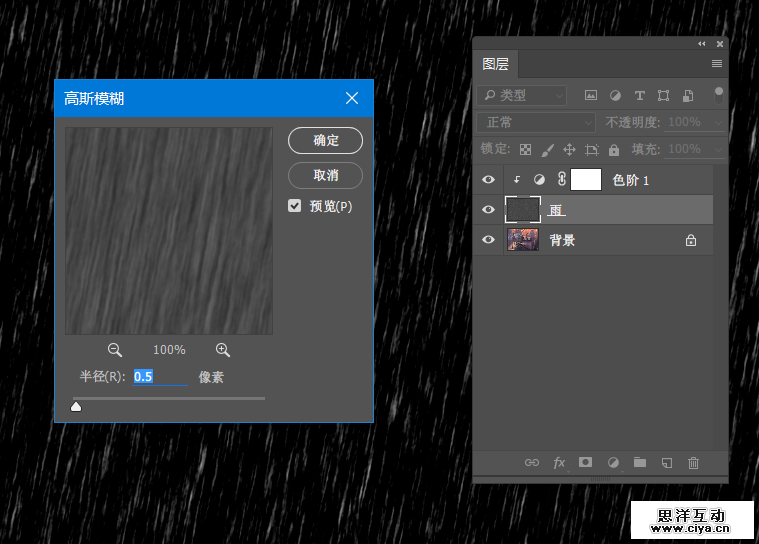Click the link layers chain icon
This screenshot has width=759, height=544.
[x=532, y=463]
